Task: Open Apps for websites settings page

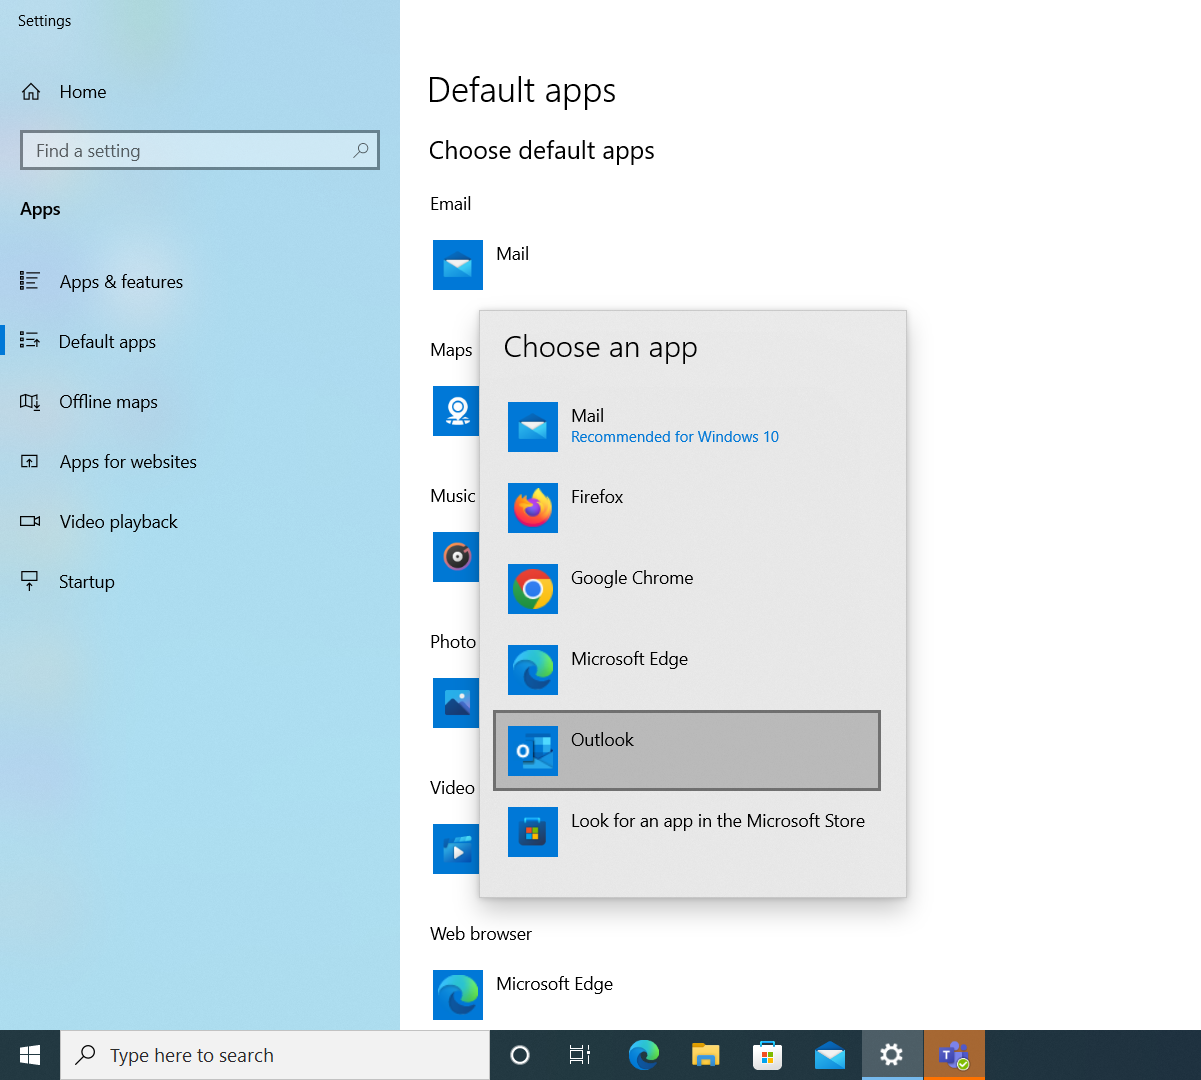Action: click(200, 461)
